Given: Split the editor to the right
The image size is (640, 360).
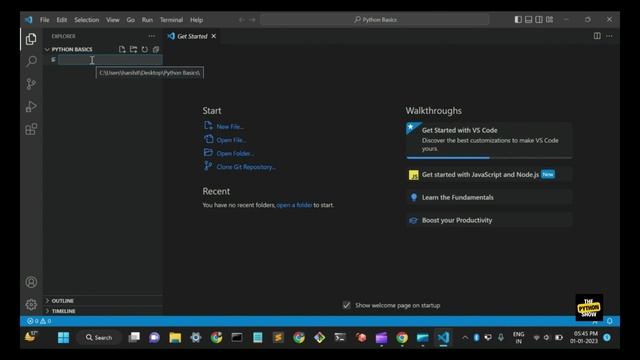Looking at the screenshot, I should coord(597,36).
